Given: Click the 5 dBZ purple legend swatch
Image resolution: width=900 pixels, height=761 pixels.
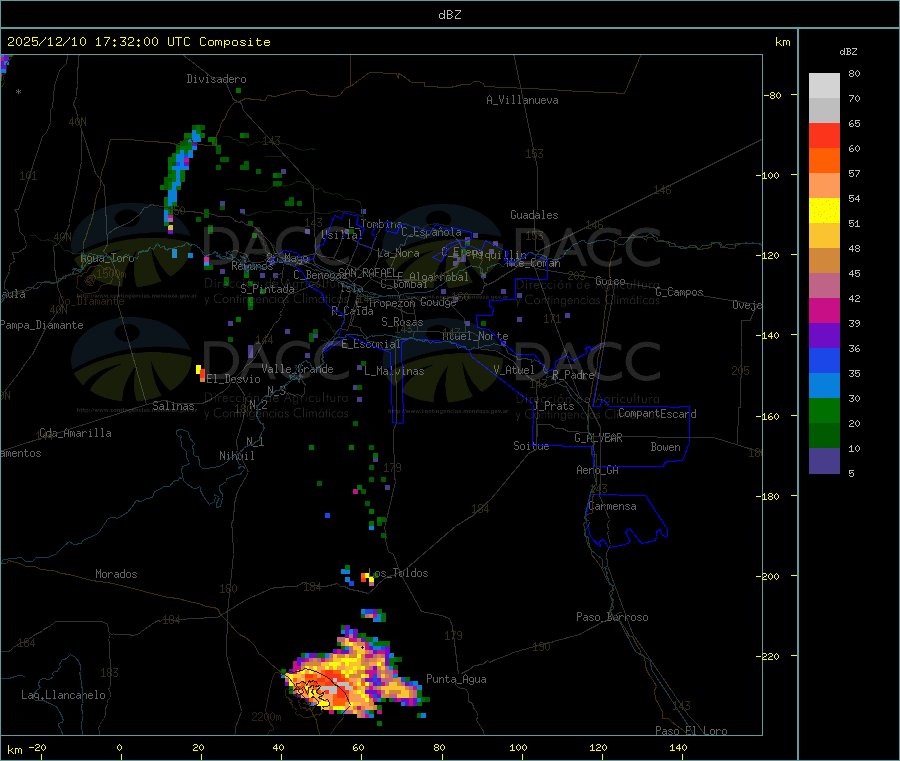Looking at the screenshot, I should pyautogui.click(x=824, y=461).
